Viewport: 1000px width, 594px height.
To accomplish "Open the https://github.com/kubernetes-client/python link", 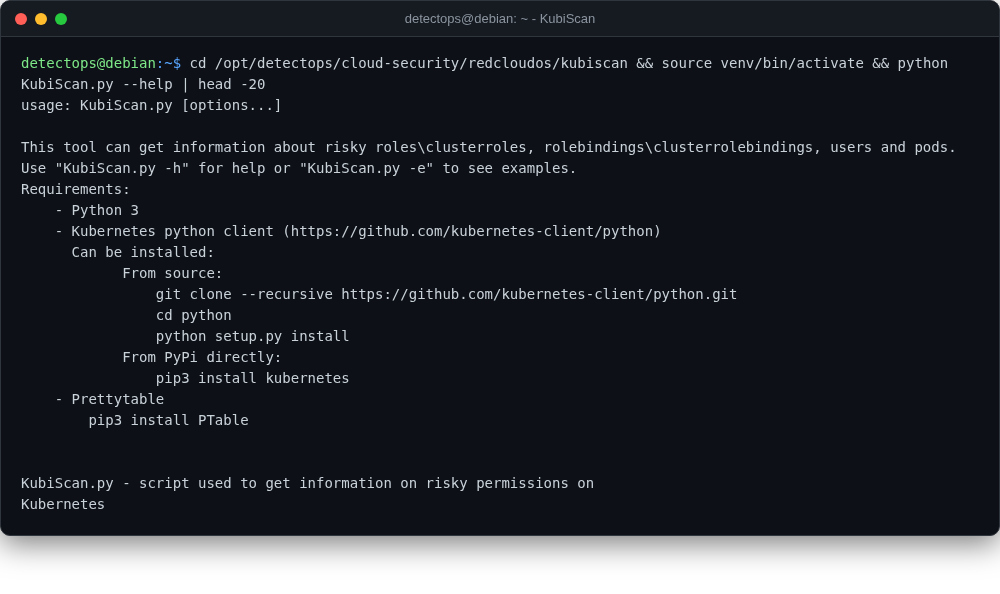I will point(472,232).
